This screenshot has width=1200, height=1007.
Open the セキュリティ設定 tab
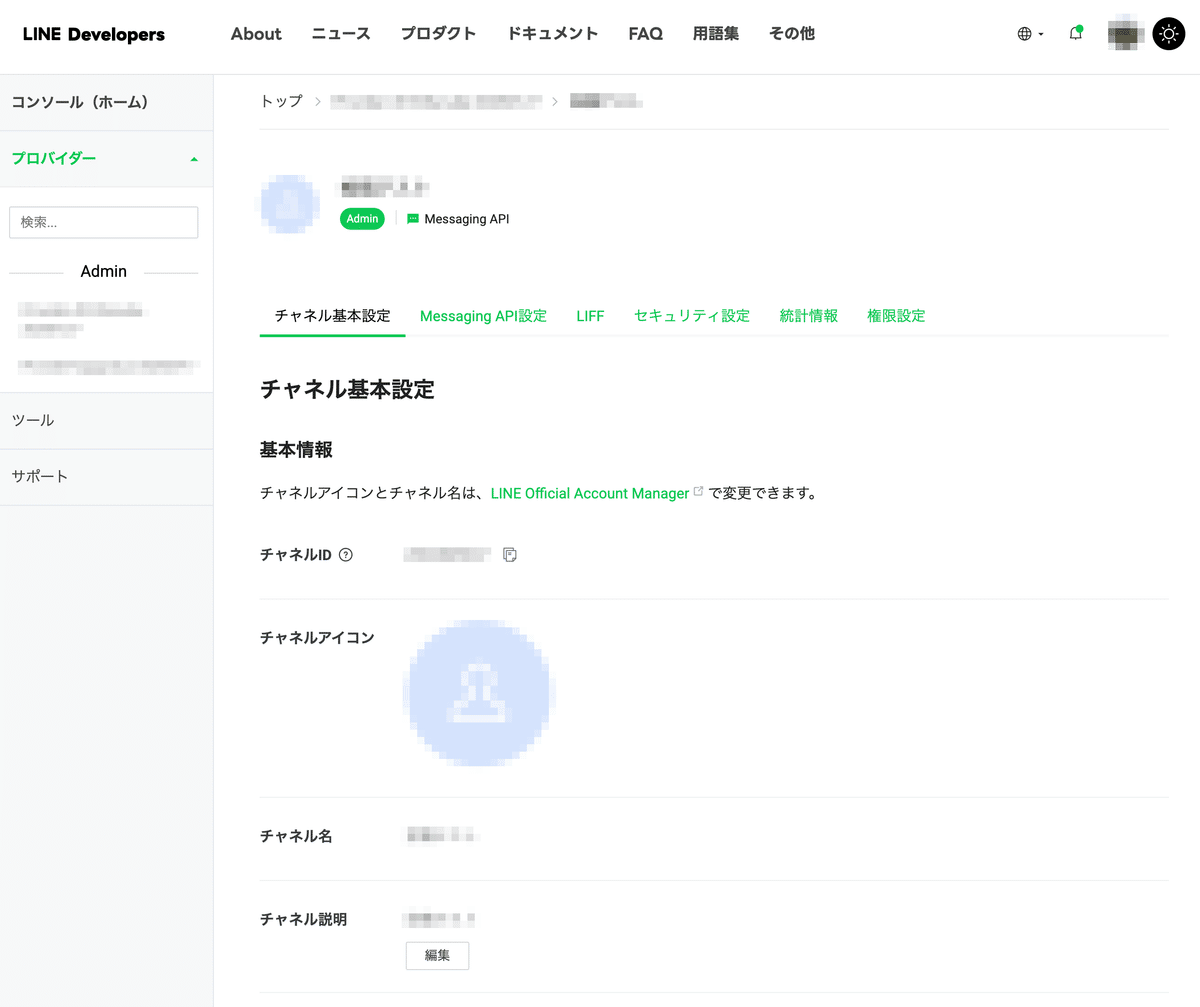pos(691,315)
